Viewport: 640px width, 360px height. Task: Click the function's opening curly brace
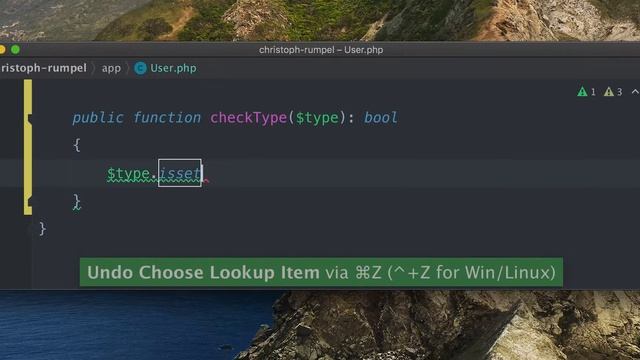76,145
